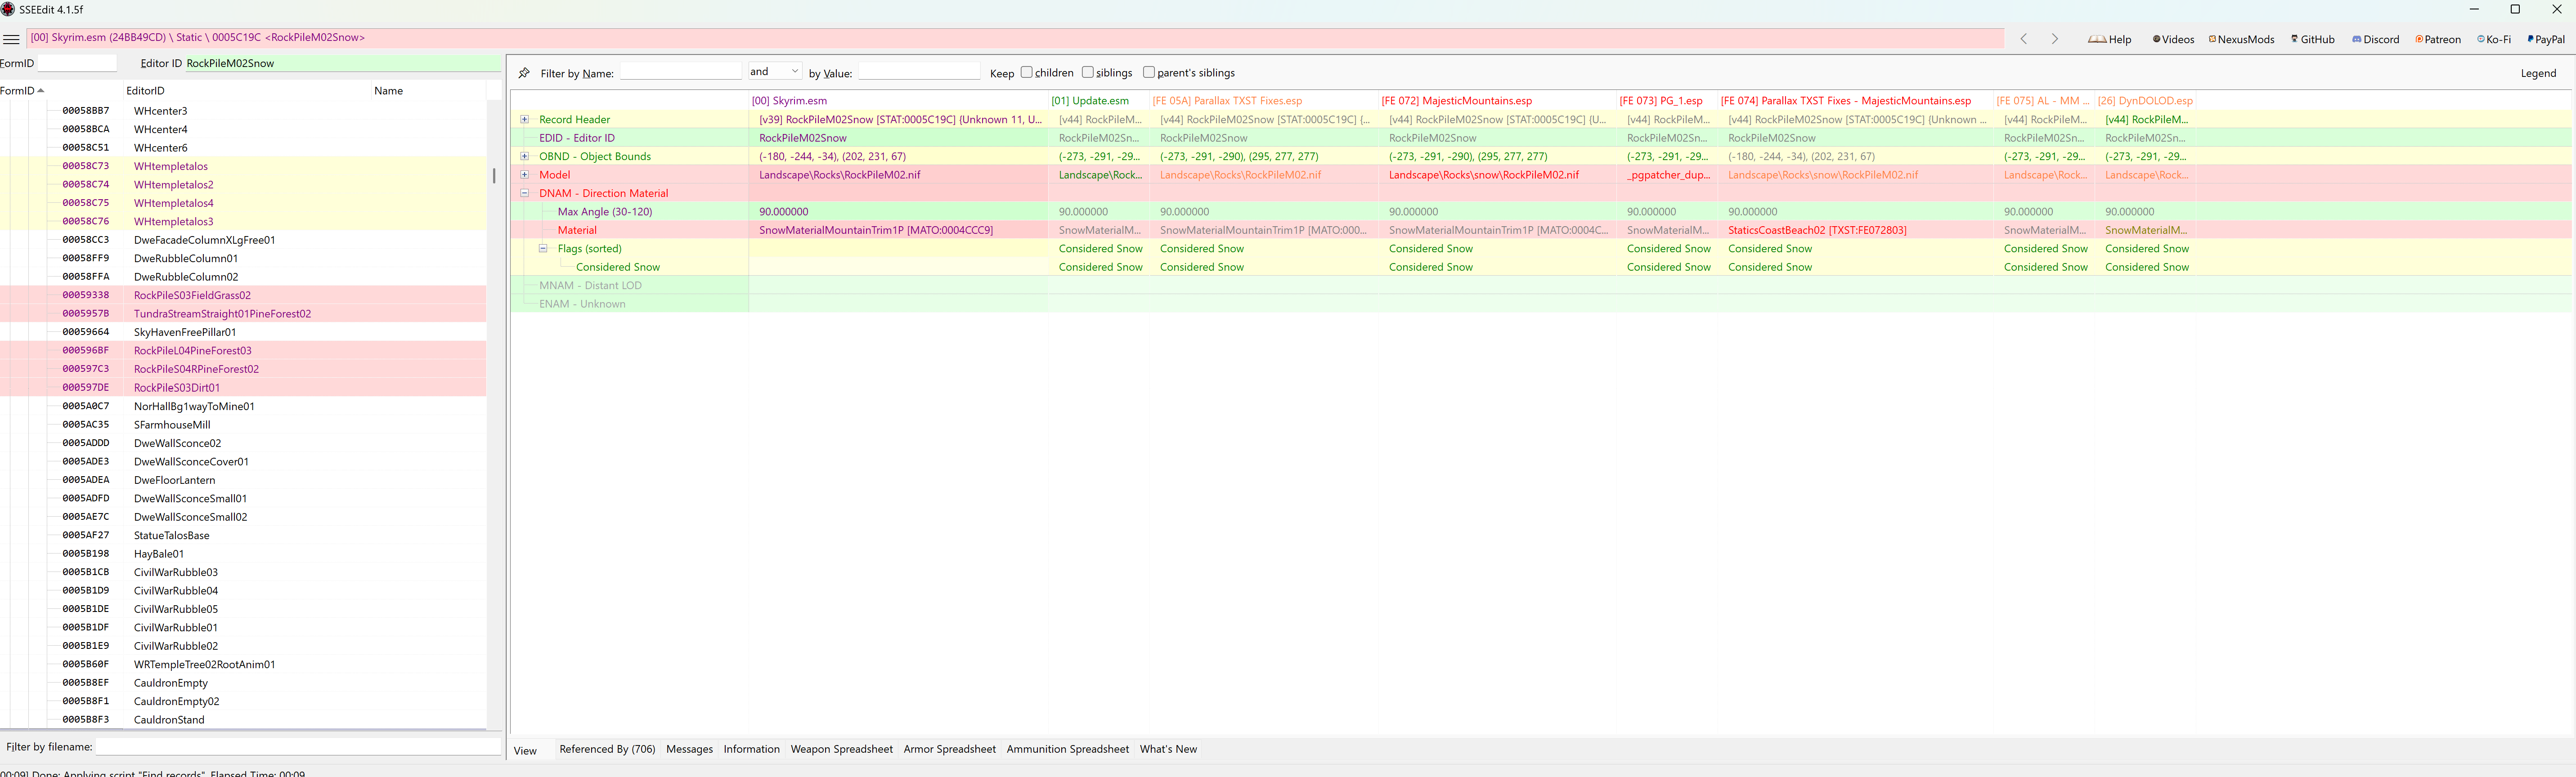Expand the Record Header row
Screen dimensions: 2576x777
pos(524,119)
